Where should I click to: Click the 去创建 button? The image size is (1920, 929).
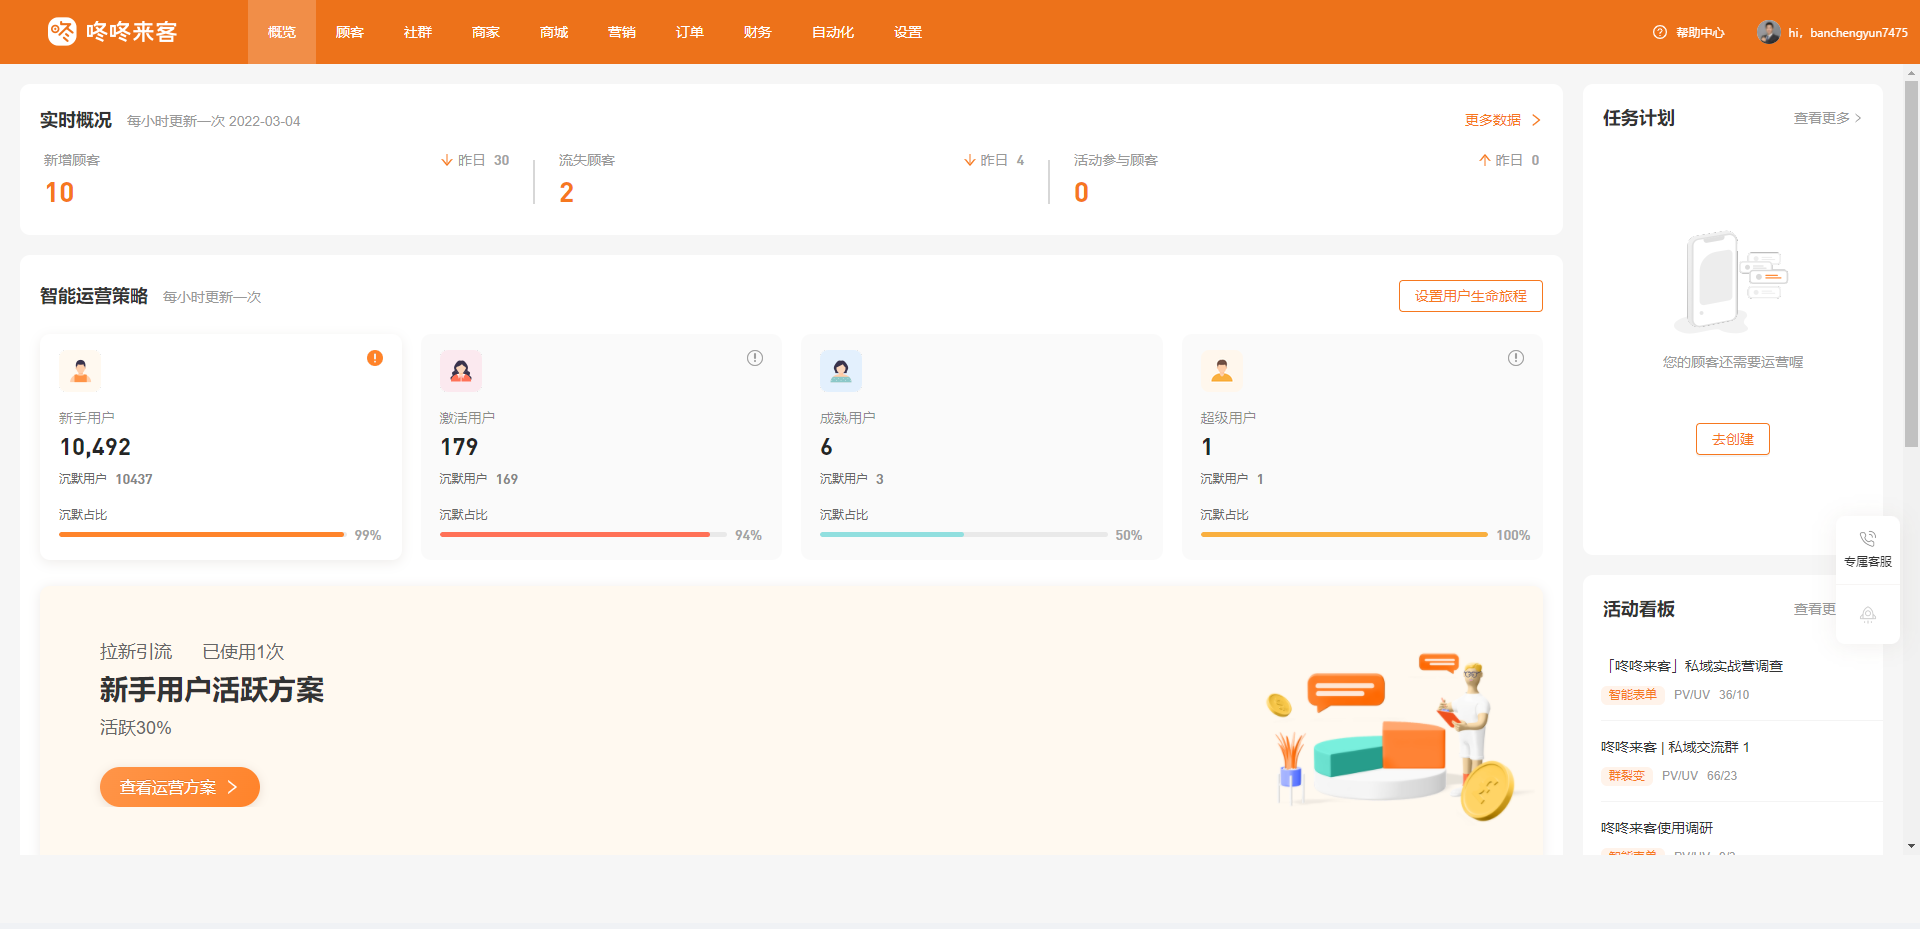[x=1733, y=439]
